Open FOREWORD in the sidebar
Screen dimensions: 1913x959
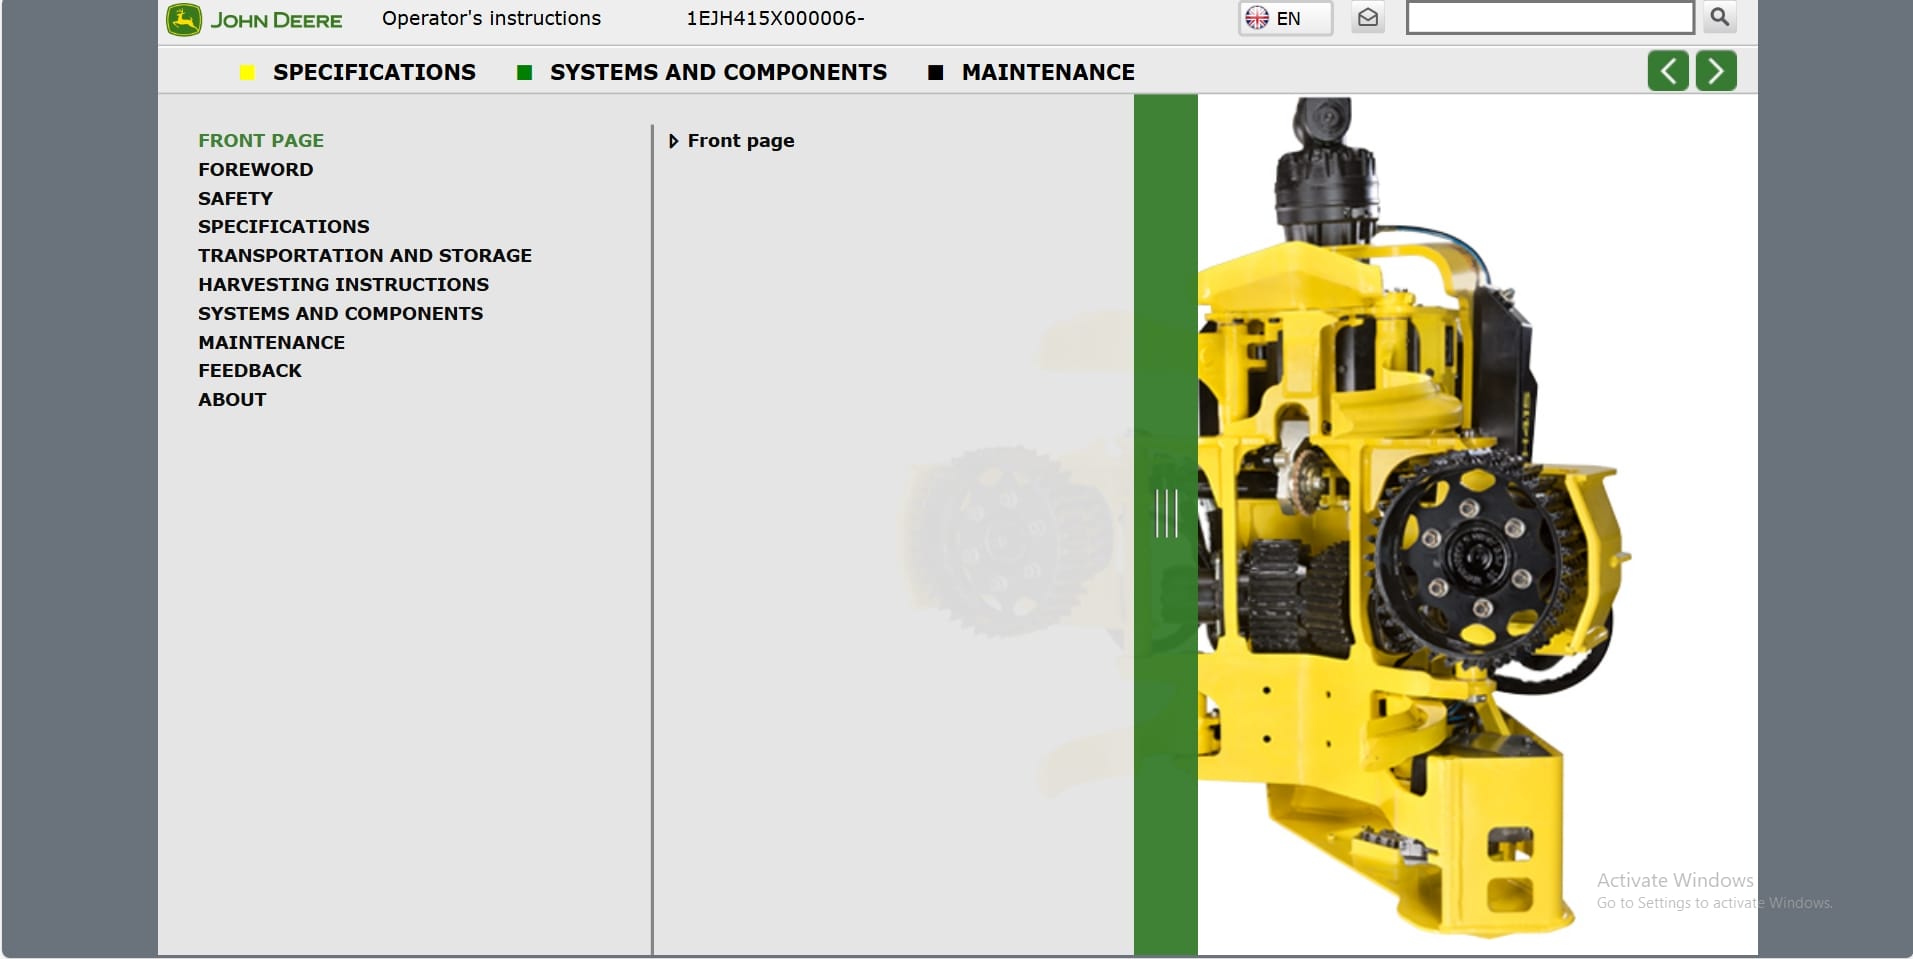pos(255,169)
